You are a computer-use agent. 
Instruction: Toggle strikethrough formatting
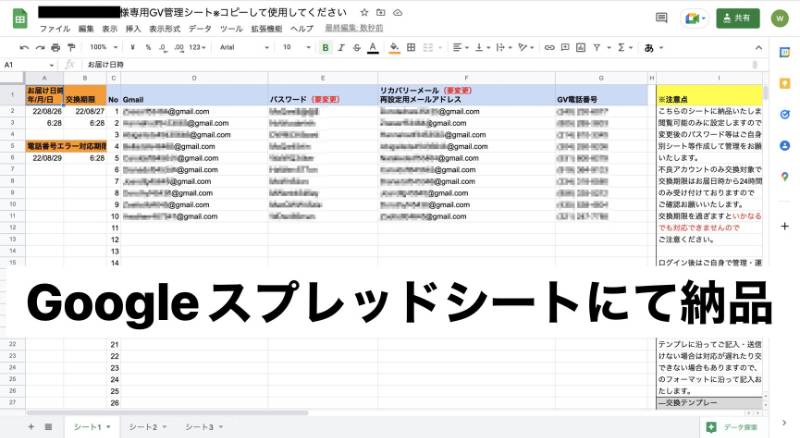point(357,47)
